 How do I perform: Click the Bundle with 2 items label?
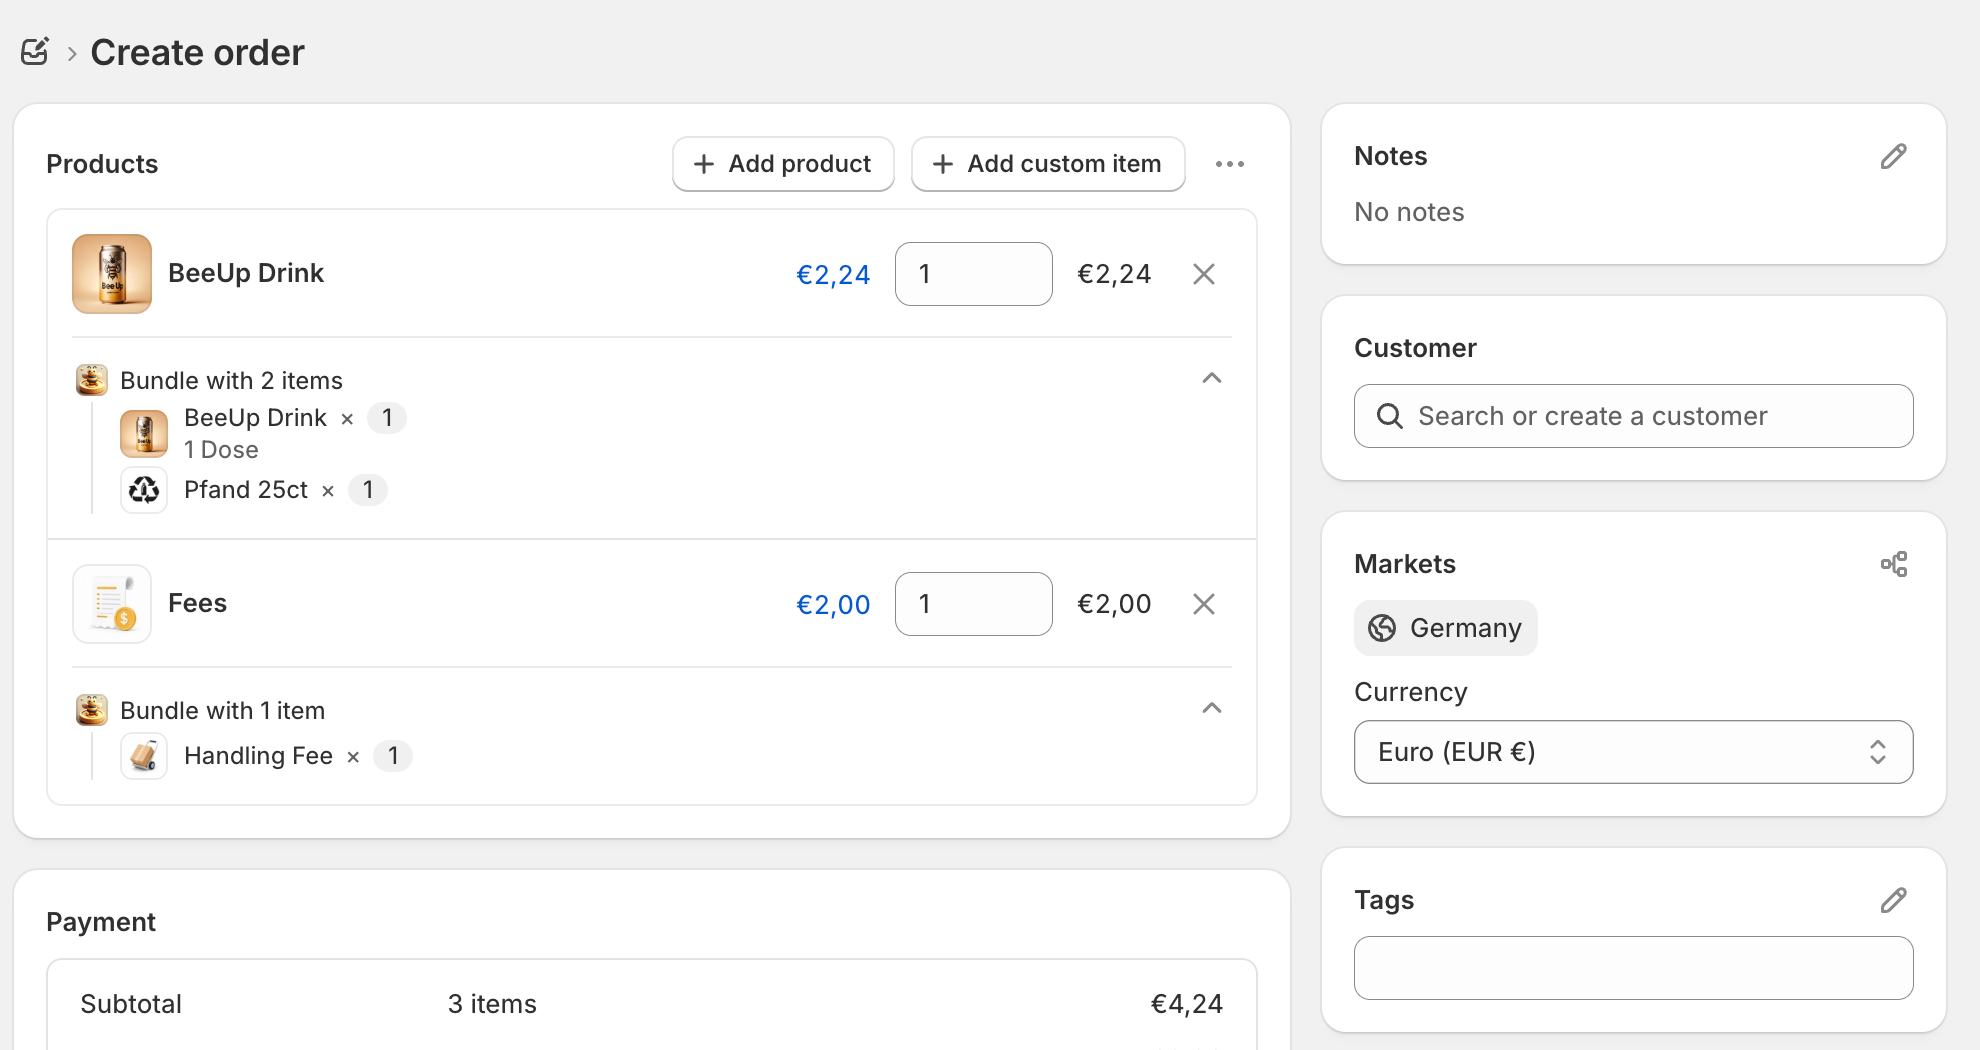(x=231, y=381)
